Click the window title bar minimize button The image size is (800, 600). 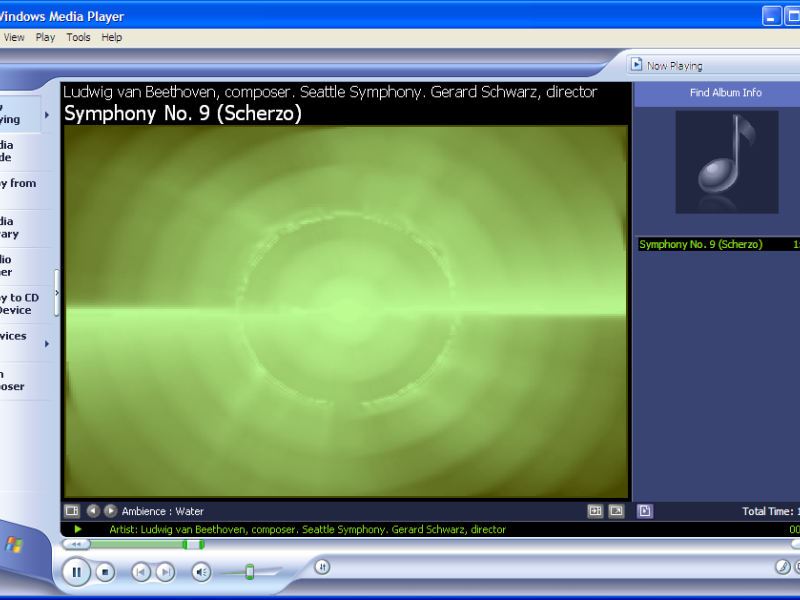[771, 16]
